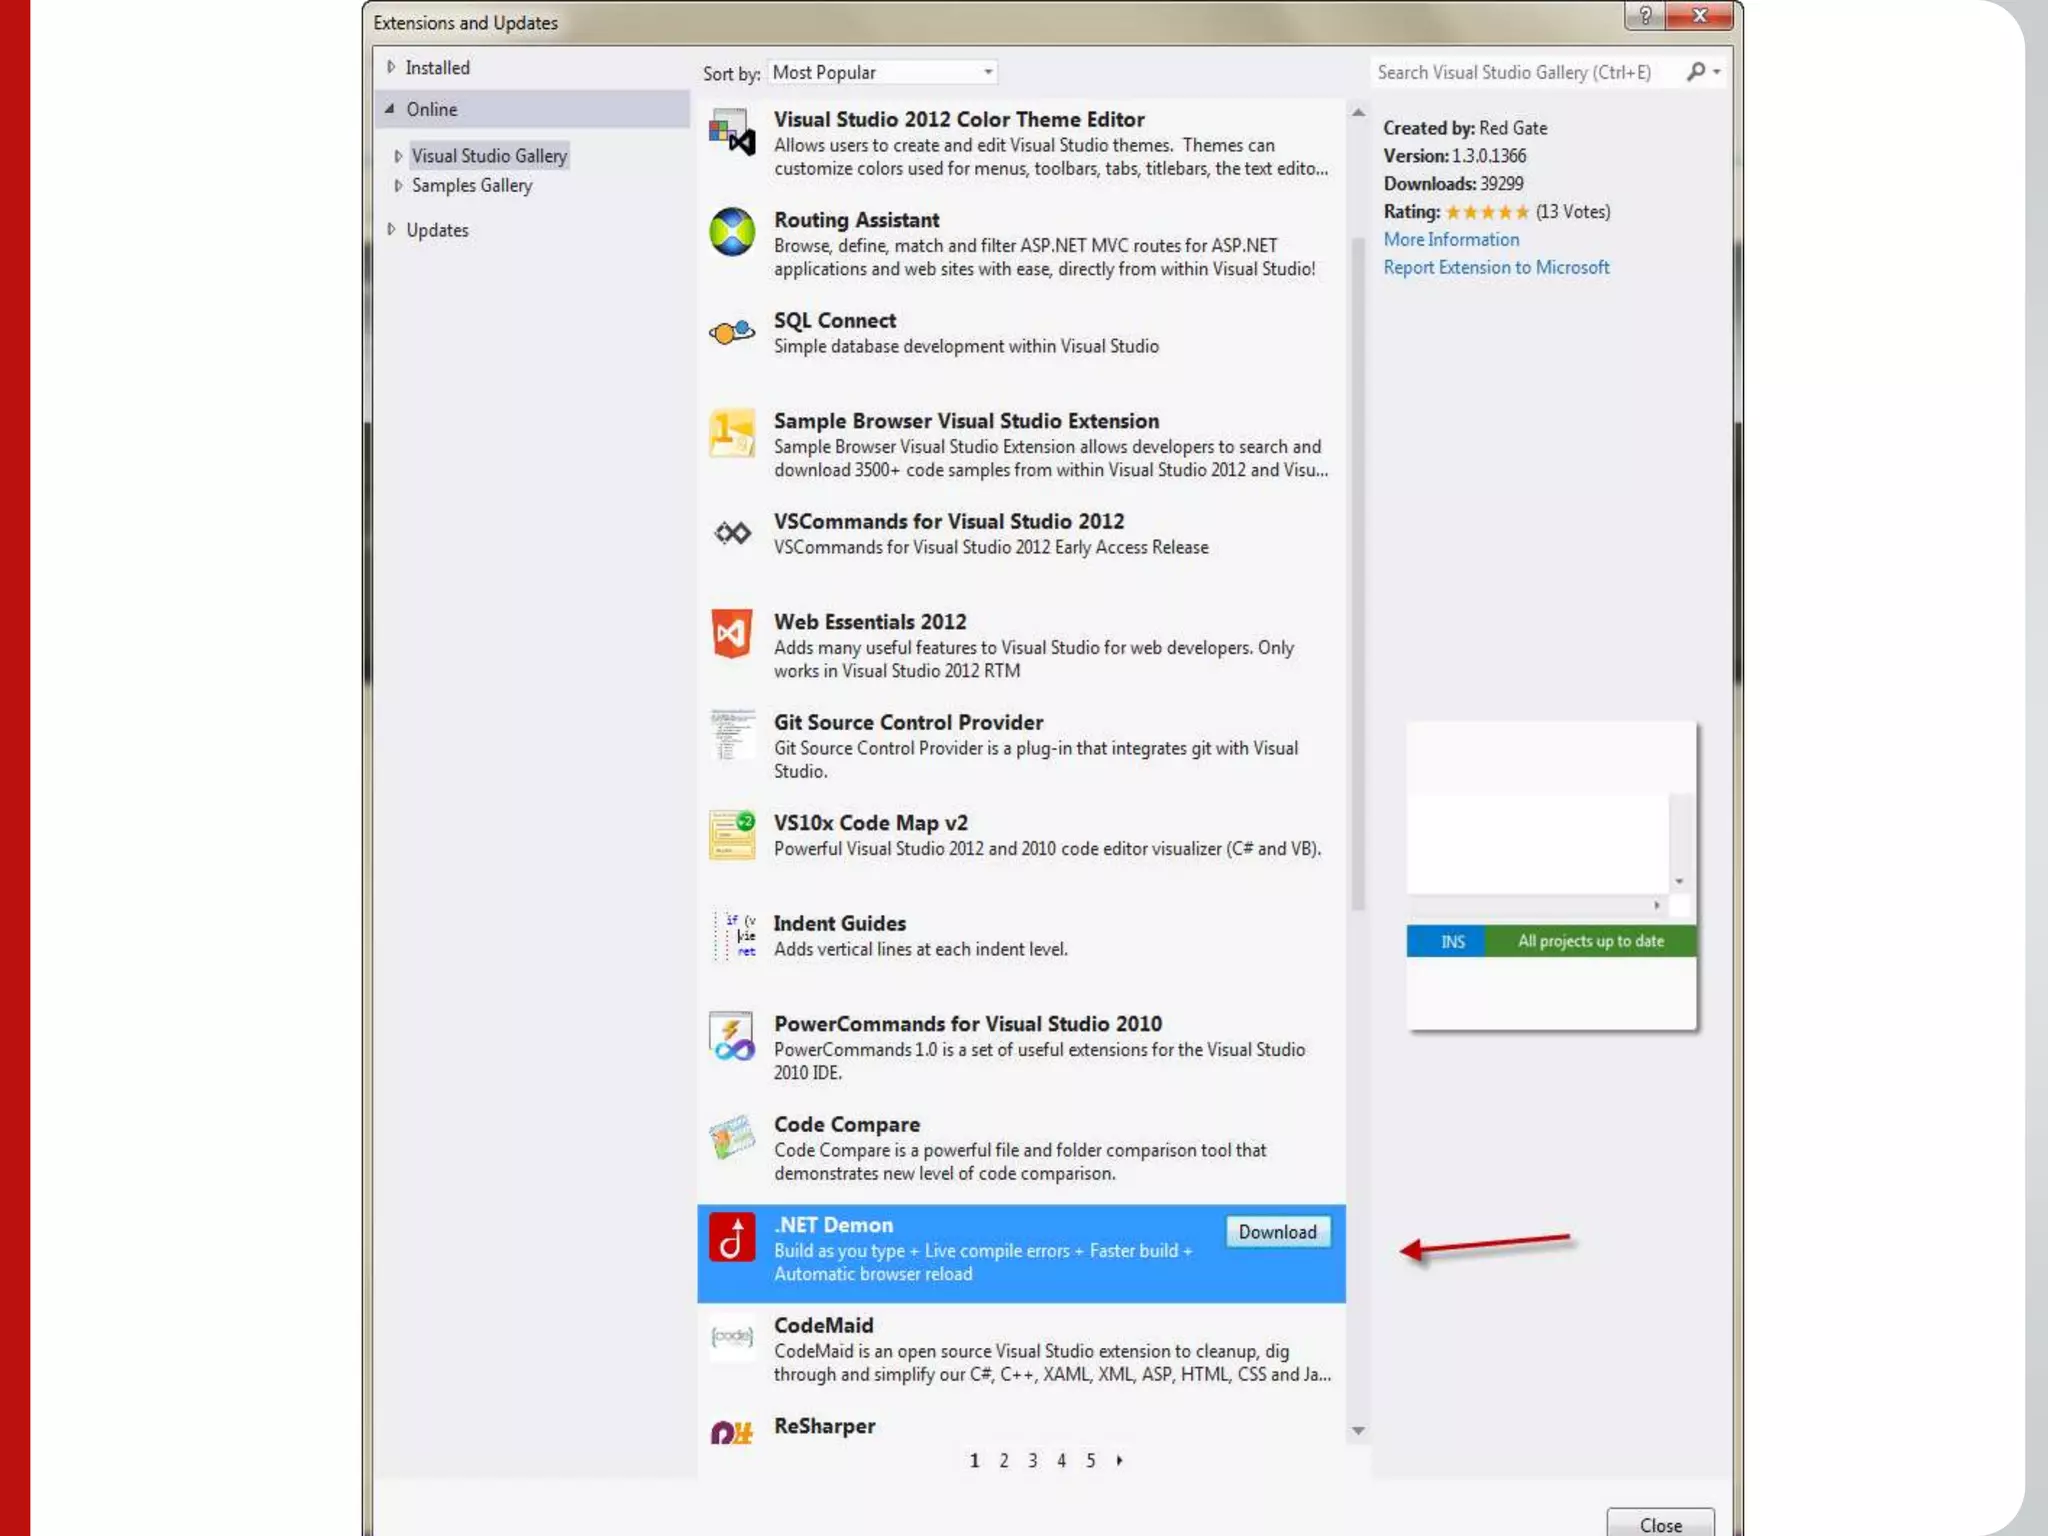Click the next page arrow
This screenshot has width=2048, height=1536.
1119,1460
